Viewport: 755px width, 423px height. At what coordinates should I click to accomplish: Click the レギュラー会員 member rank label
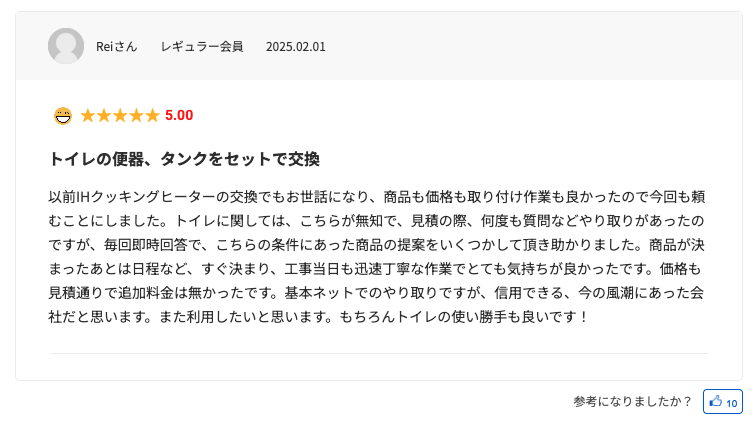[x=201, y=47]
